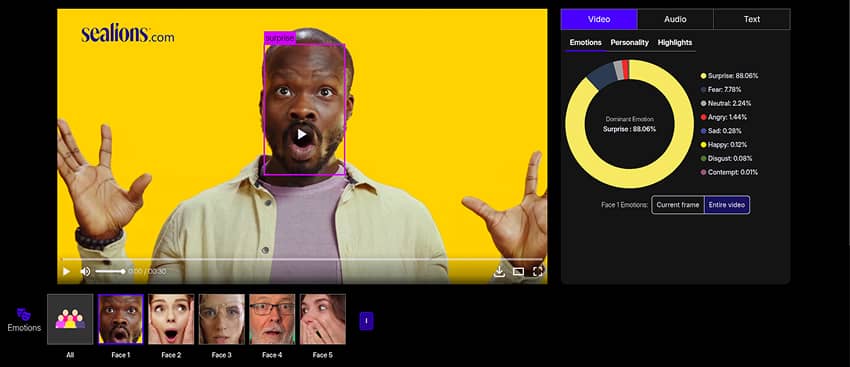Image resolution: width=850 pixels, height=367 pixels.
Task: Click the video progress bar
Action: pos(302,260)
